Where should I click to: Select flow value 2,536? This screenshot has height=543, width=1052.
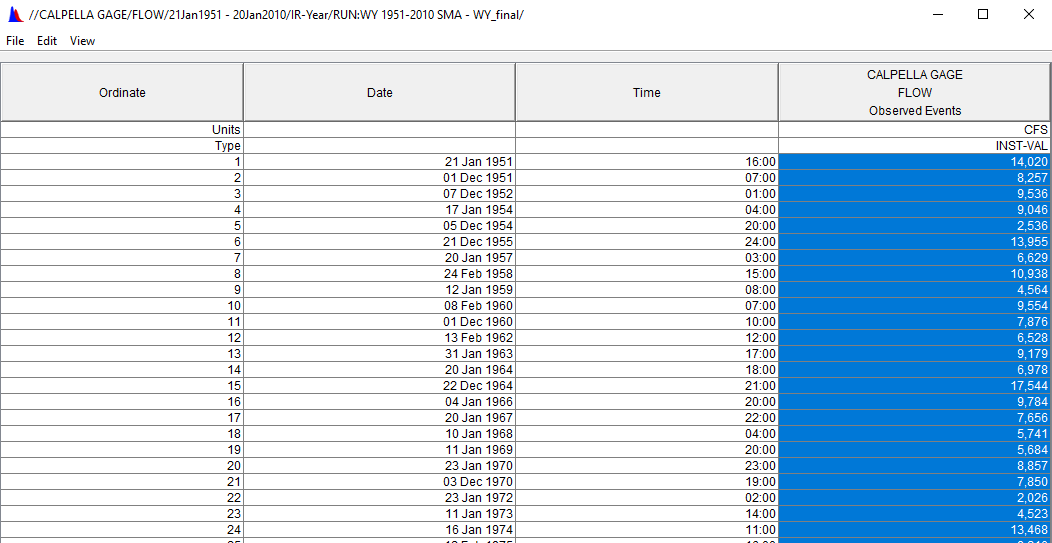(x=914, y=226)
